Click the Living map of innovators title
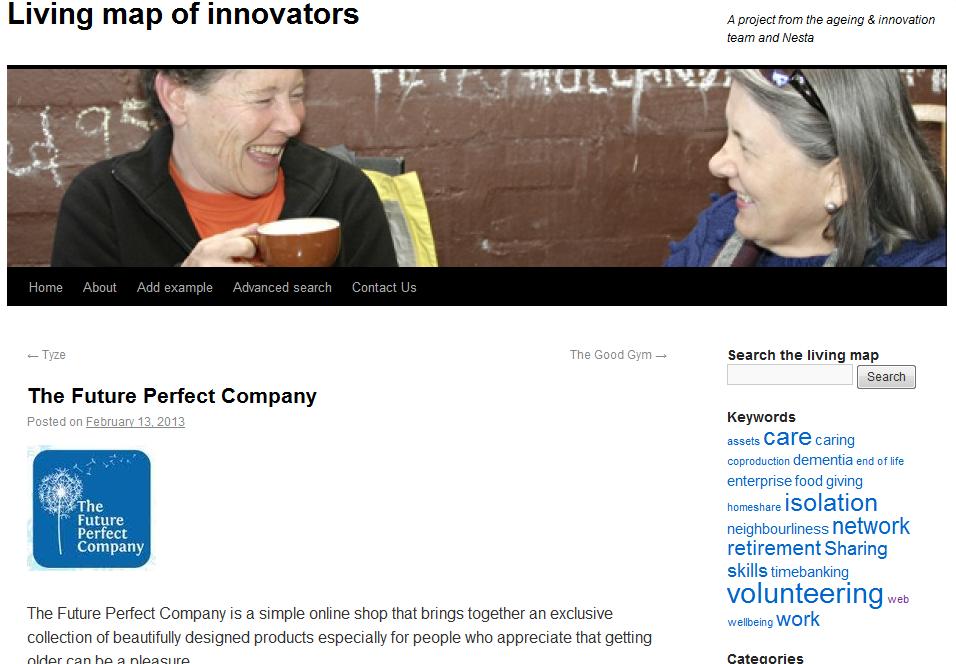The width and height of the screenshot is (956, 664). (x=183, y=14)
